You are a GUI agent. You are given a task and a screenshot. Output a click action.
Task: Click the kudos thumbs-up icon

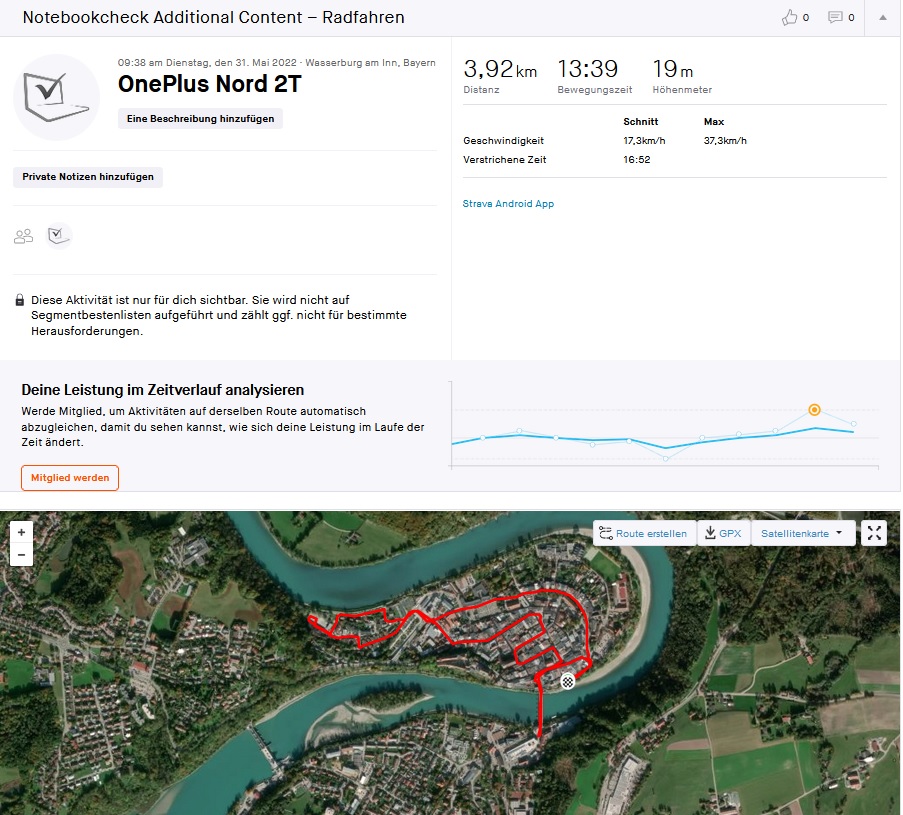(790, 17)
